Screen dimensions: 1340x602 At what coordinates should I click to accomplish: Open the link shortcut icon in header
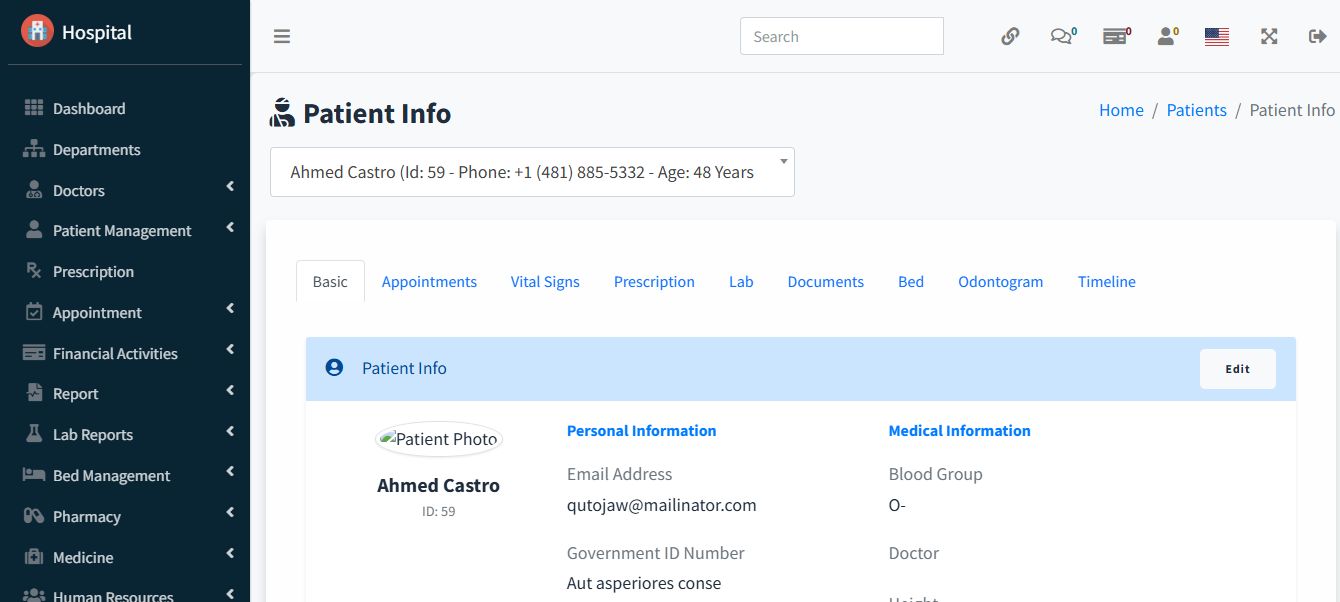click(1010, 37)
